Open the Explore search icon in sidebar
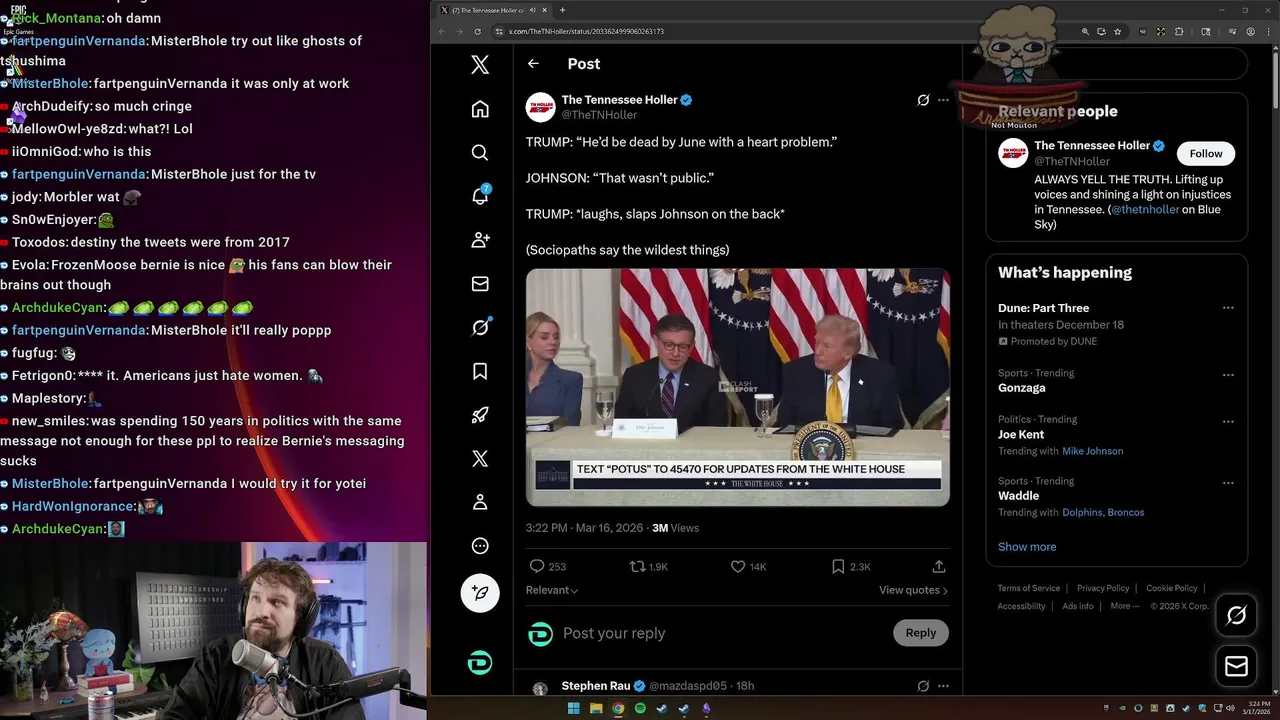Screen dimensions: 1280x720 click(x=480, y=152)
